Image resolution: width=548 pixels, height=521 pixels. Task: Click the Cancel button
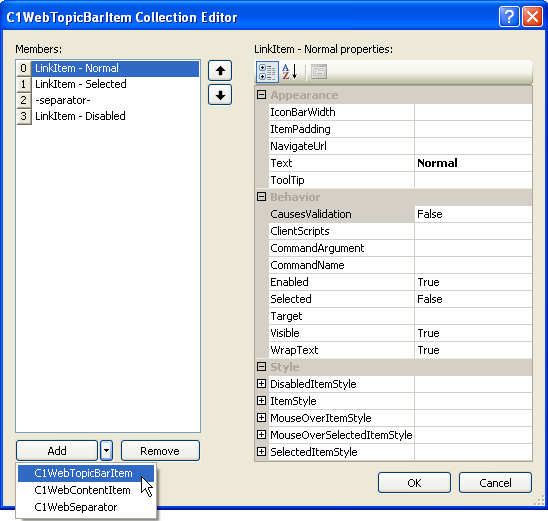coord(495,483)
